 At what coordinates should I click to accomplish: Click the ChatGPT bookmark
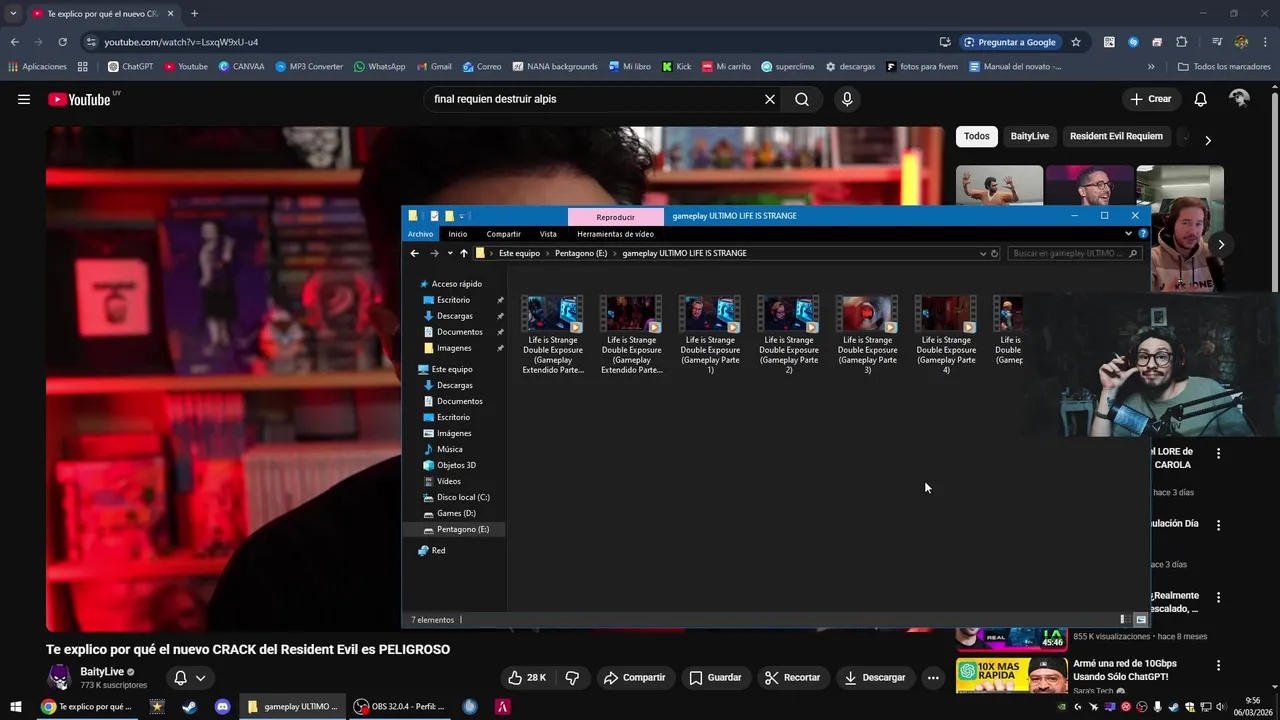(x=130, y=67)
